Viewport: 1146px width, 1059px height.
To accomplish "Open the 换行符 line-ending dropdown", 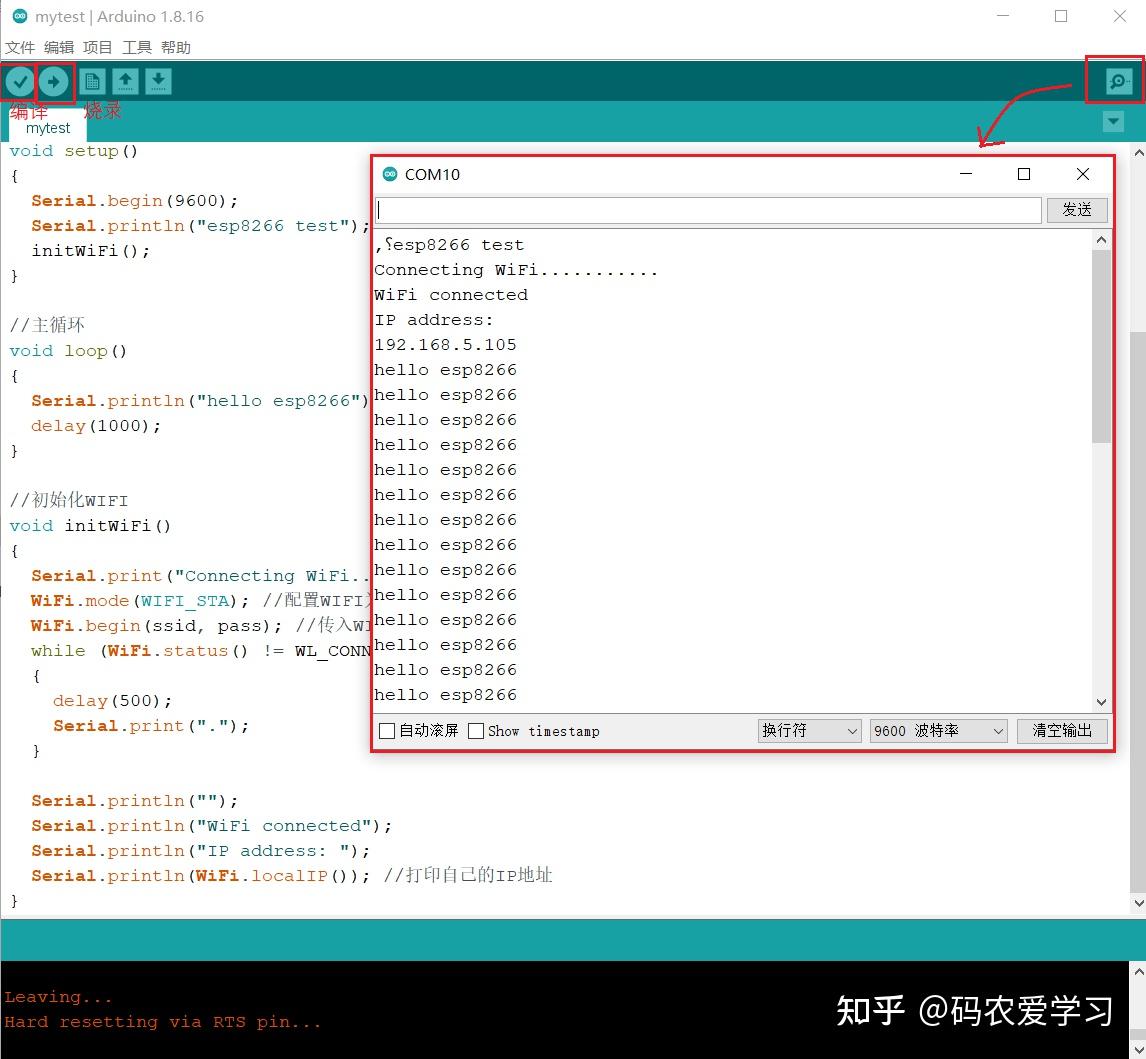I will tap(808, 731).
